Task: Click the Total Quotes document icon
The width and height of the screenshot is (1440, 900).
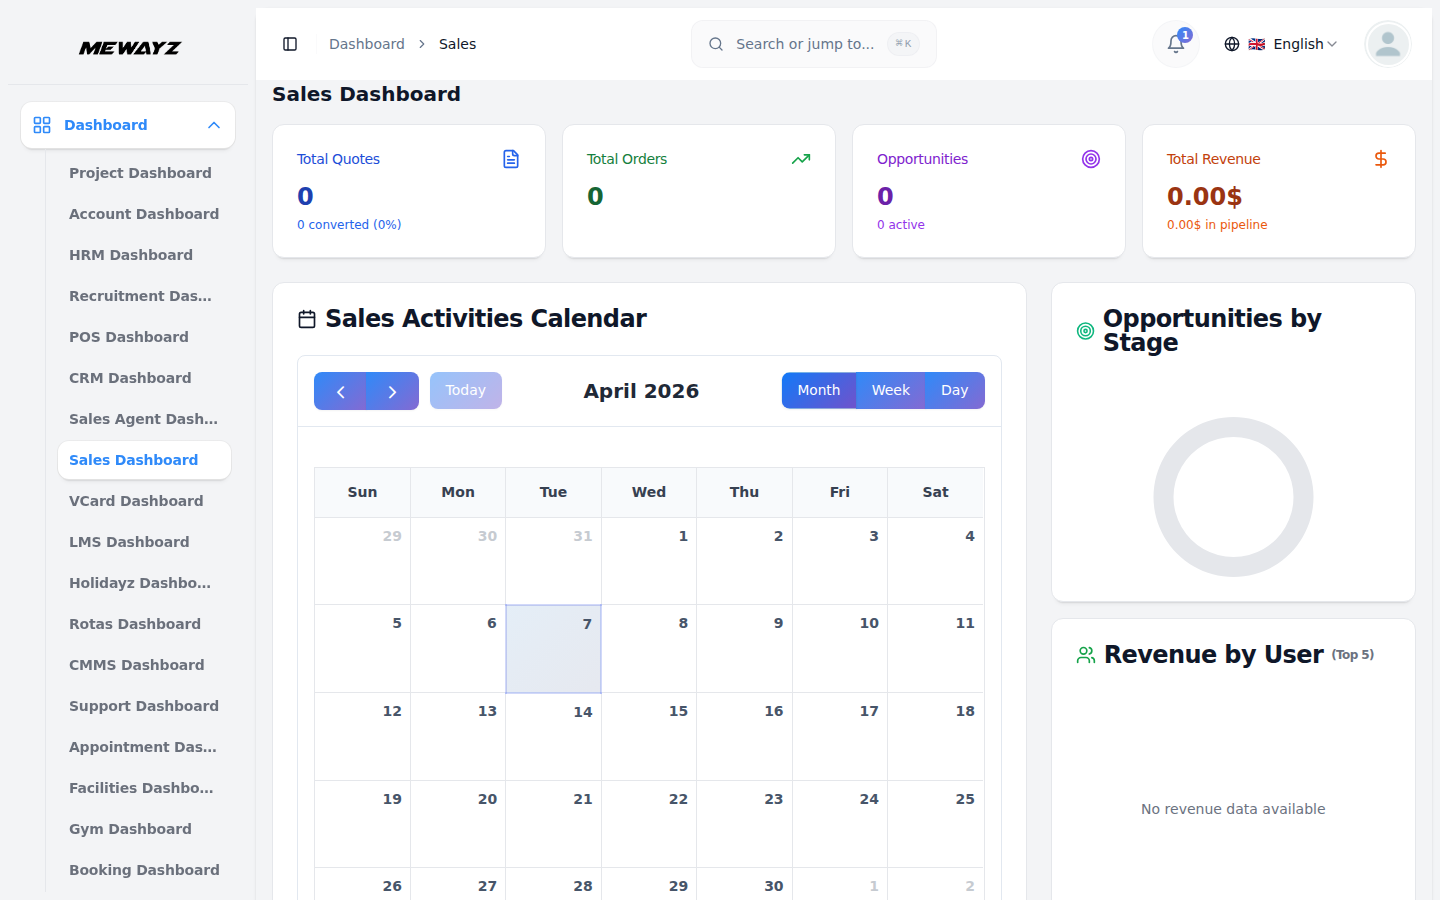Action: (511, 158)
